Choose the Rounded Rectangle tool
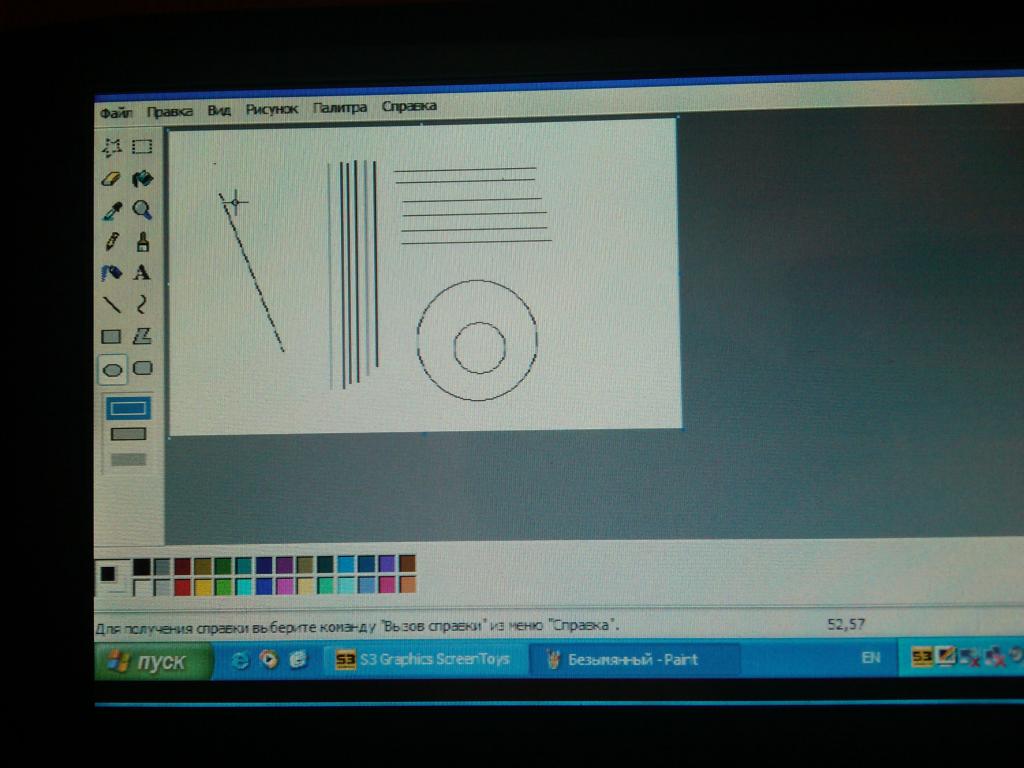The image size is (1024, 768). (x=142, y=368)
